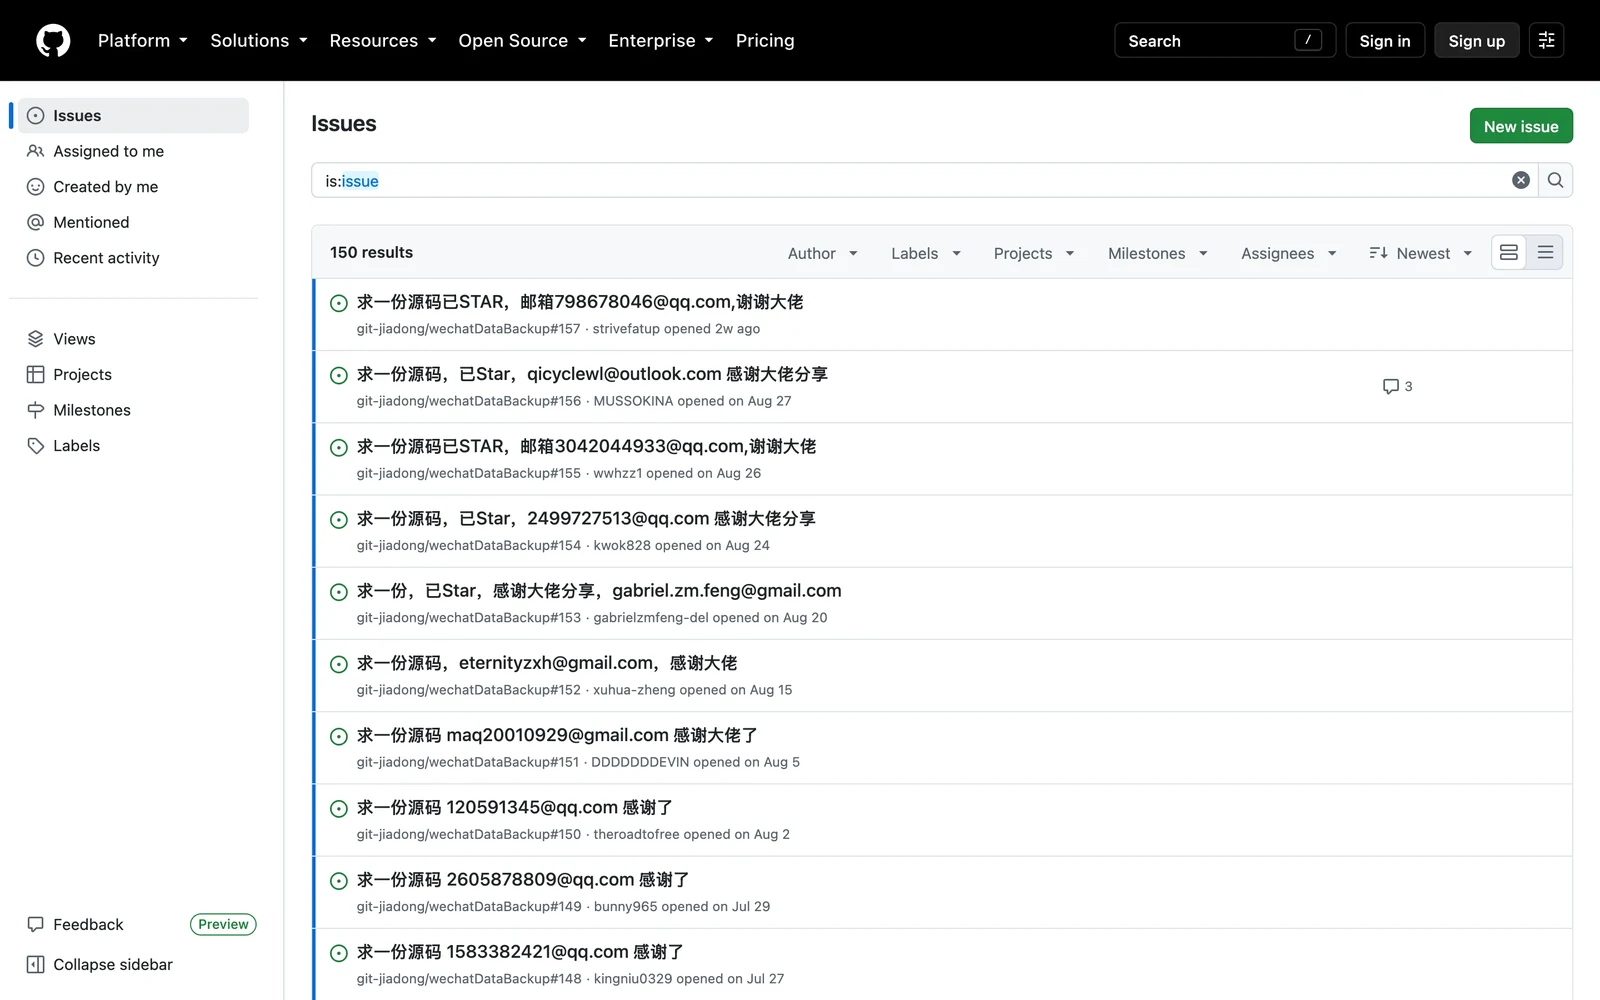
Task: Open the global navigation settings icon
Action: tap(1546, 41)
